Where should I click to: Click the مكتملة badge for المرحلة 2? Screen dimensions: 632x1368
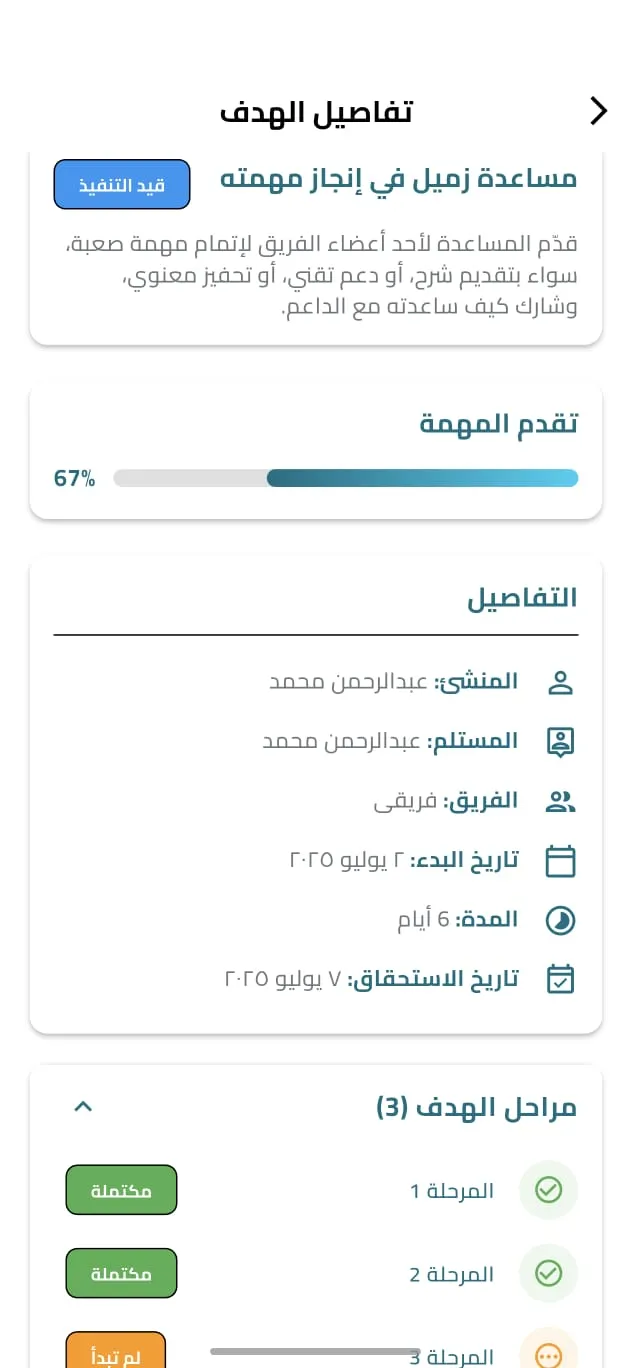pyautogui.click(x=121, y=1273)
